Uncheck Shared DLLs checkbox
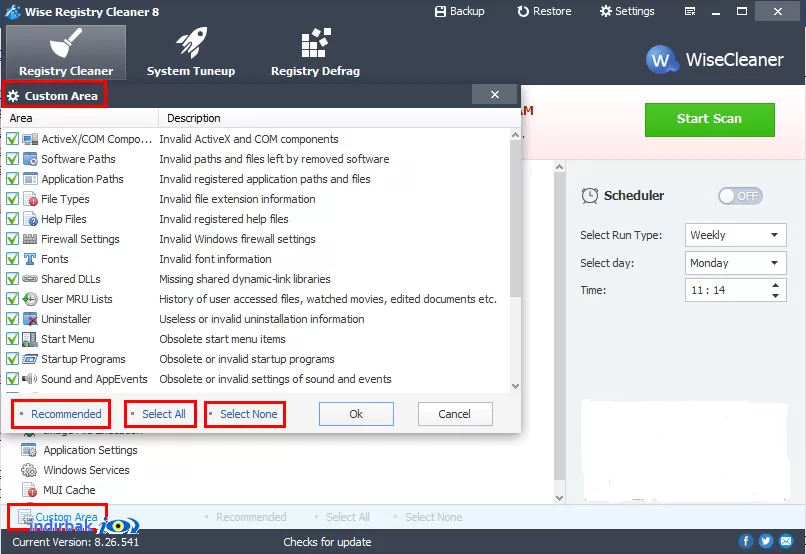This screenshot has width=806, height=554. click(12, 279)
